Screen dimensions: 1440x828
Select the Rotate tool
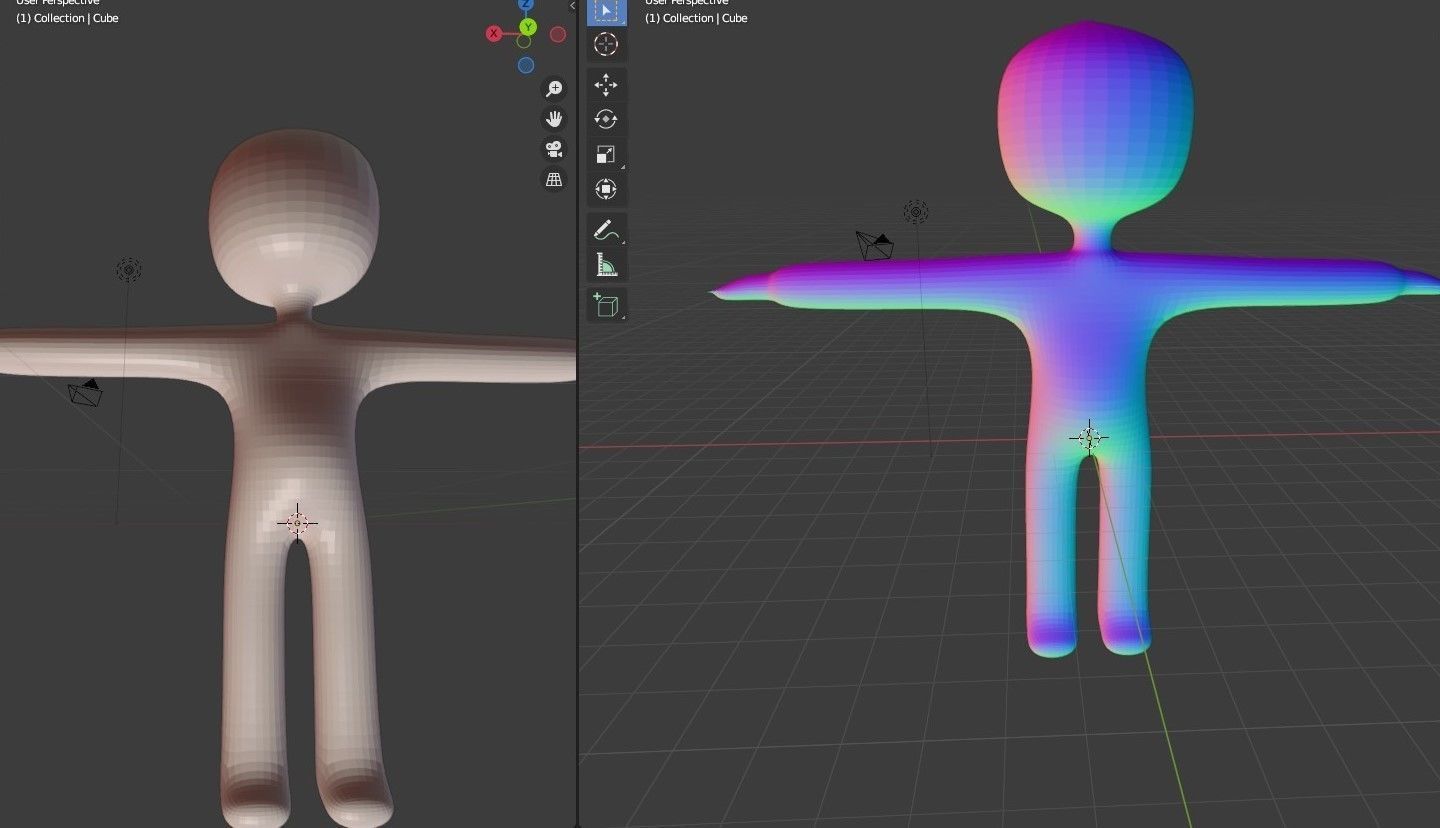606,119
